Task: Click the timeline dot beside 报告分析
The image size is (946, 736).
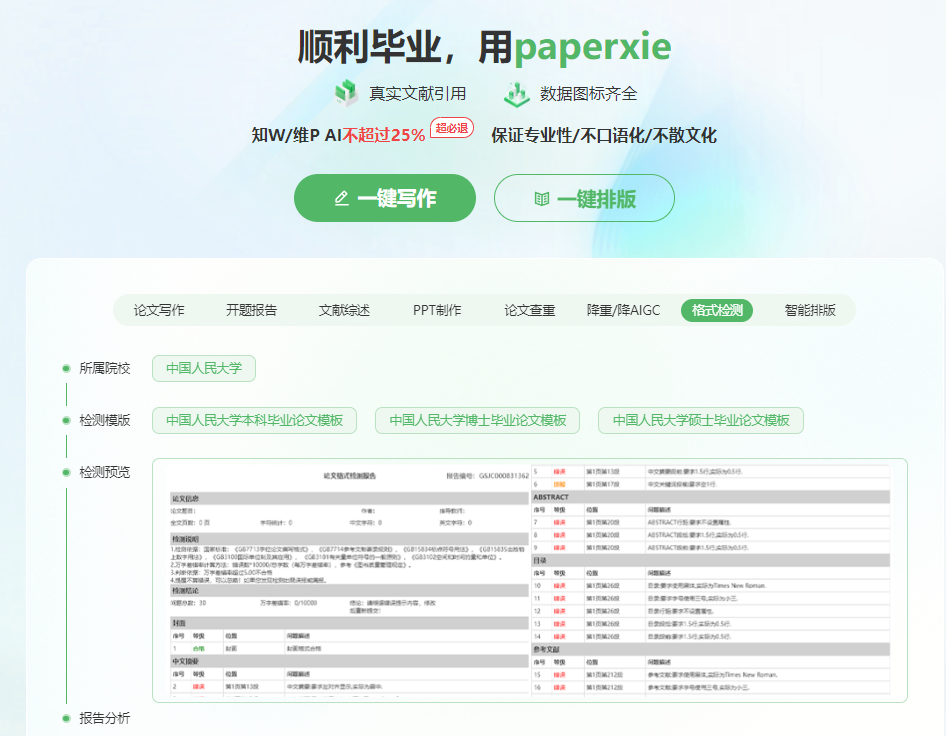Action: [65, 718]
